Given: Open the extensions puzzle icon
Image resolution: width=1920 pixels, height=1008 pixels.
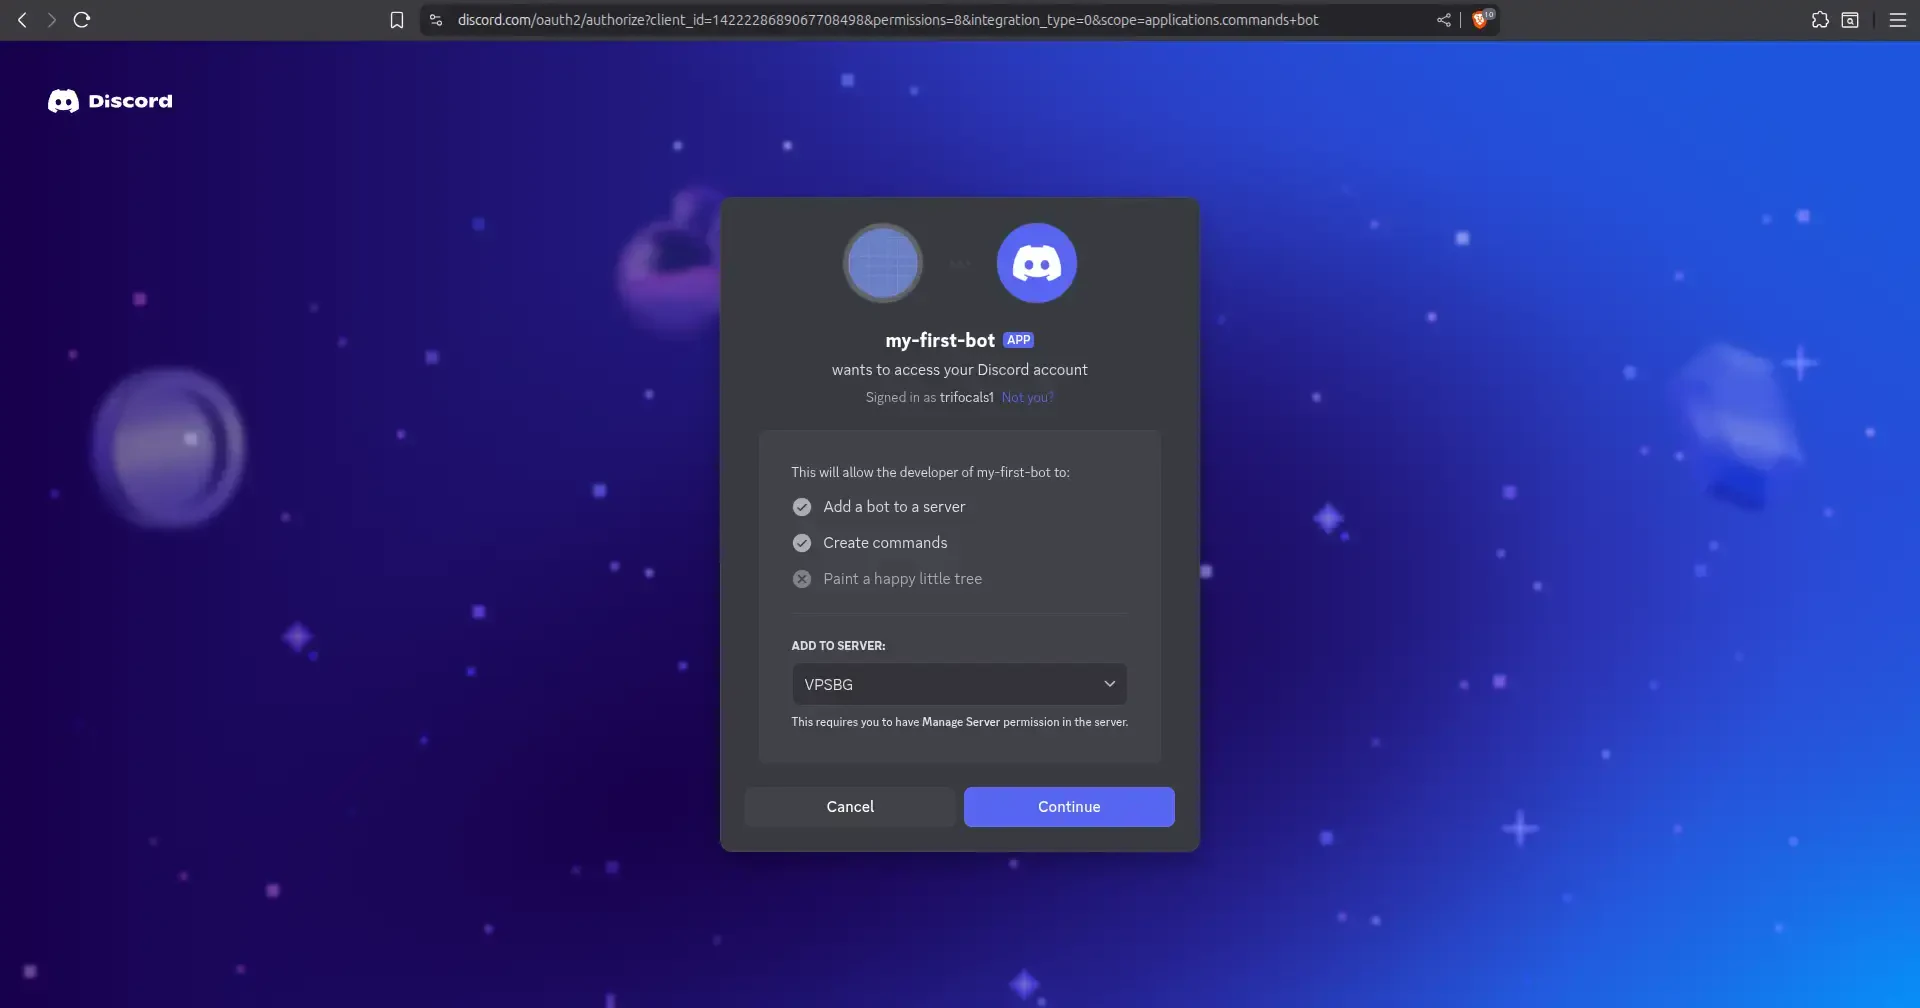Looking at the screenshot, I should 1820,20.
